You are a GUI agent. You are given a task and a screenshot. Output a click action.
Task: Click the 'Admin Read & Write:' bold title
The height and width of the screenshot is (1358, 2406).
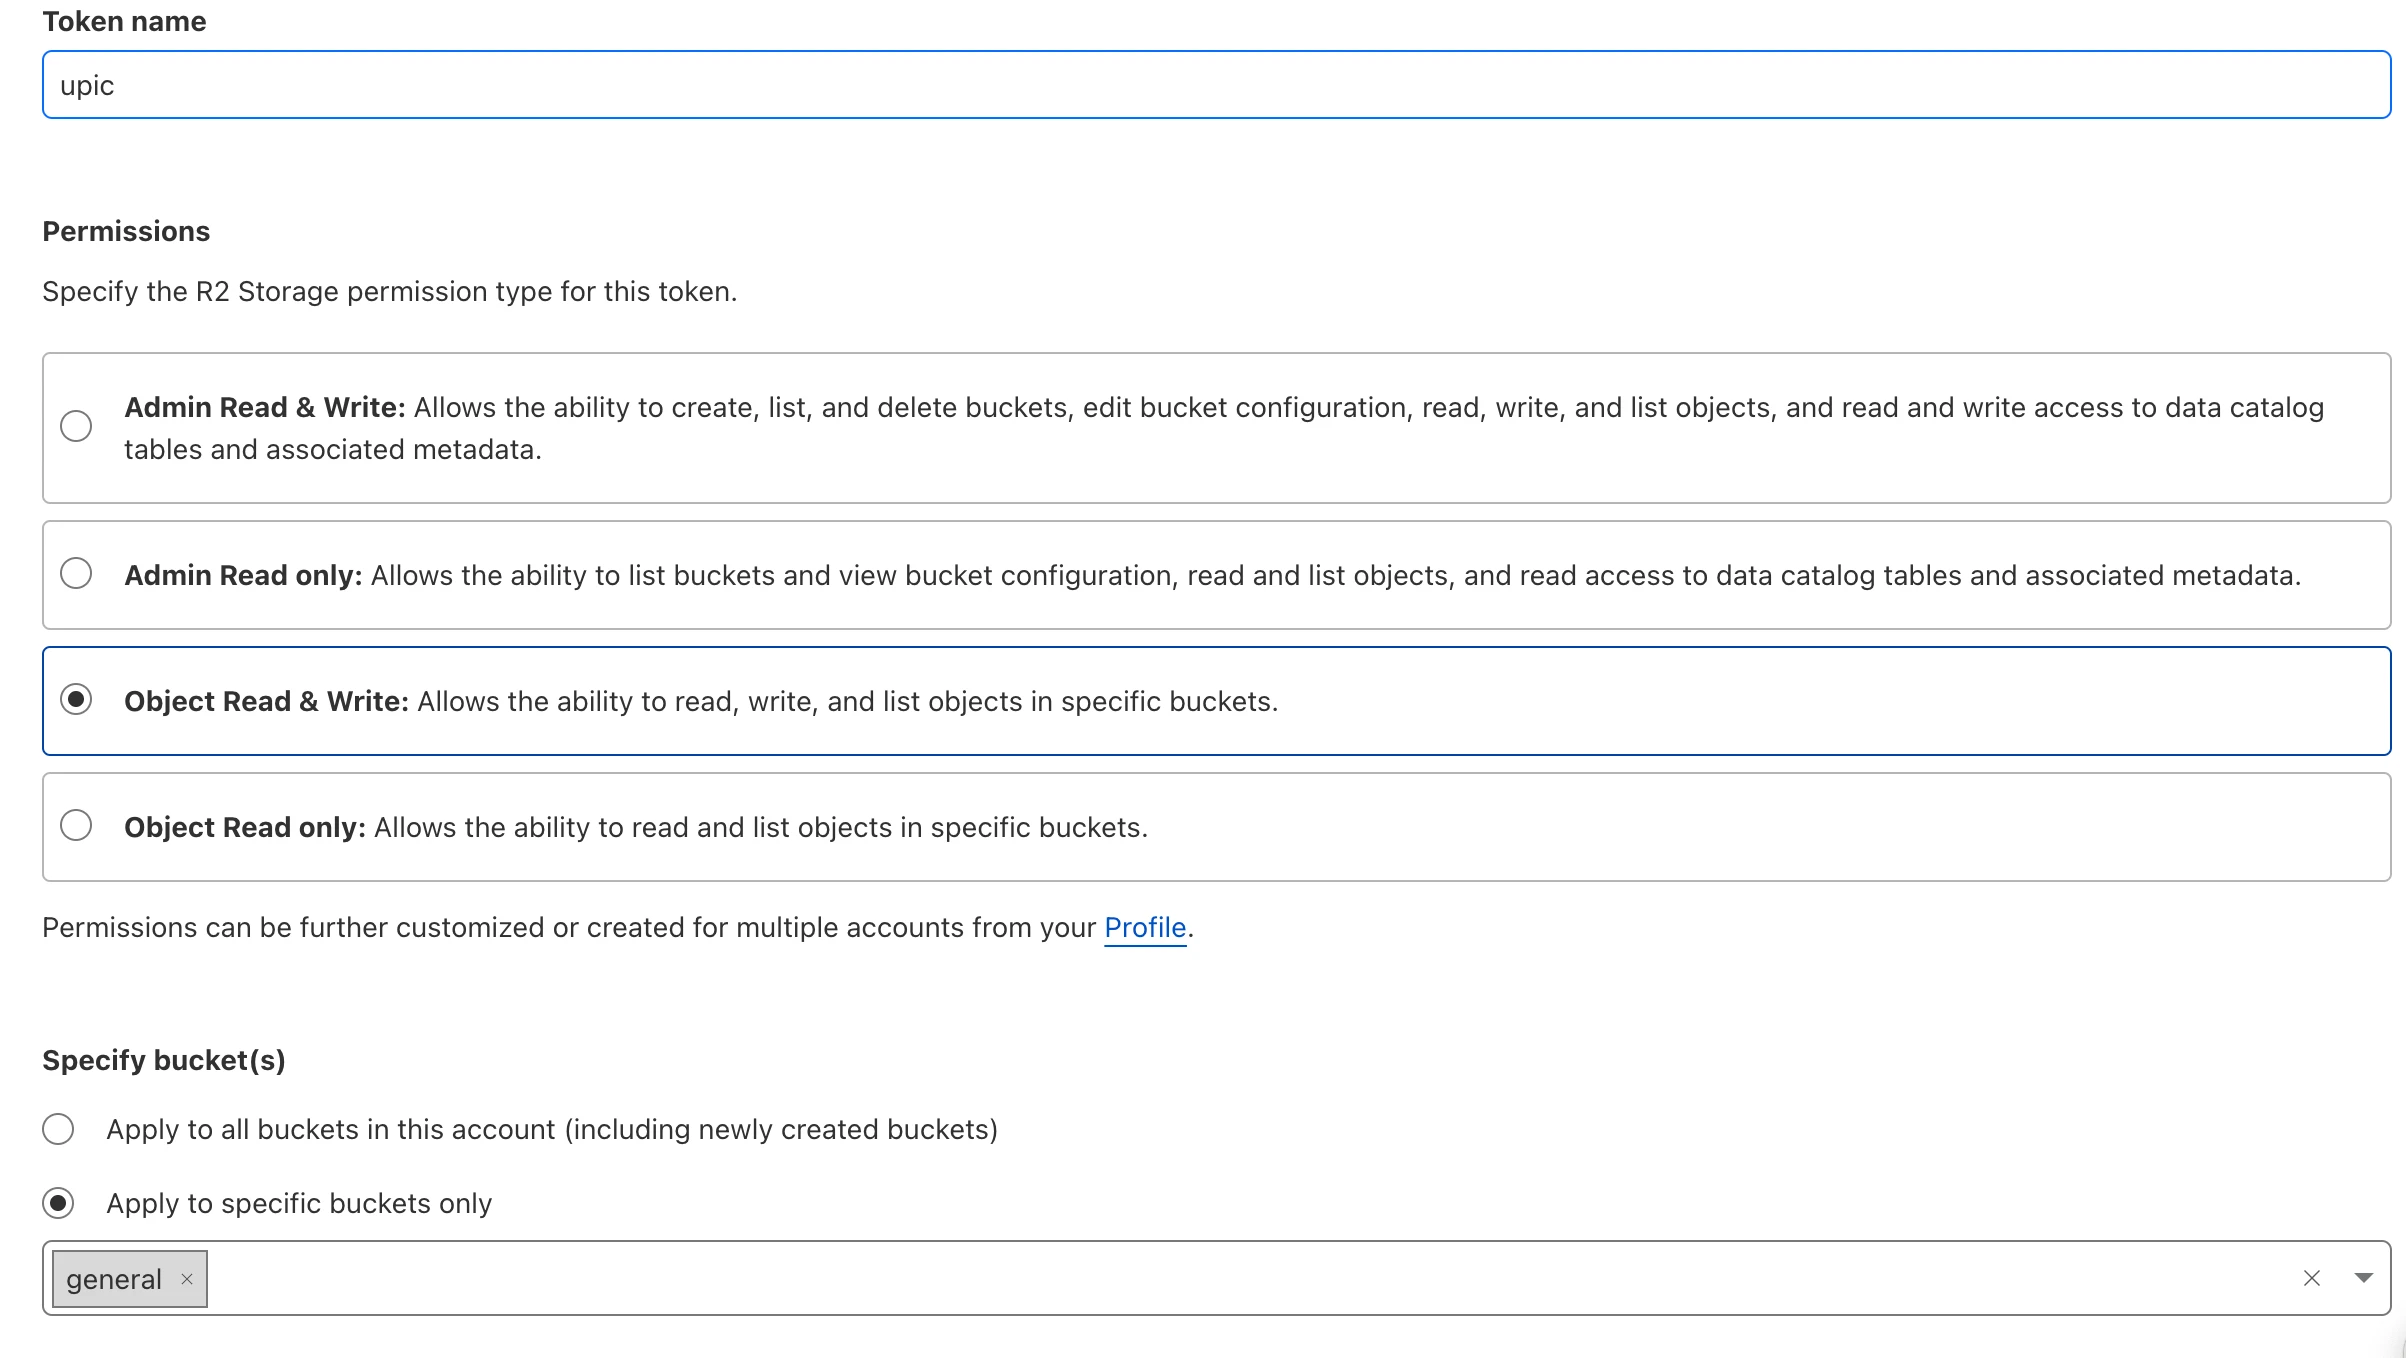pos(264,408)
